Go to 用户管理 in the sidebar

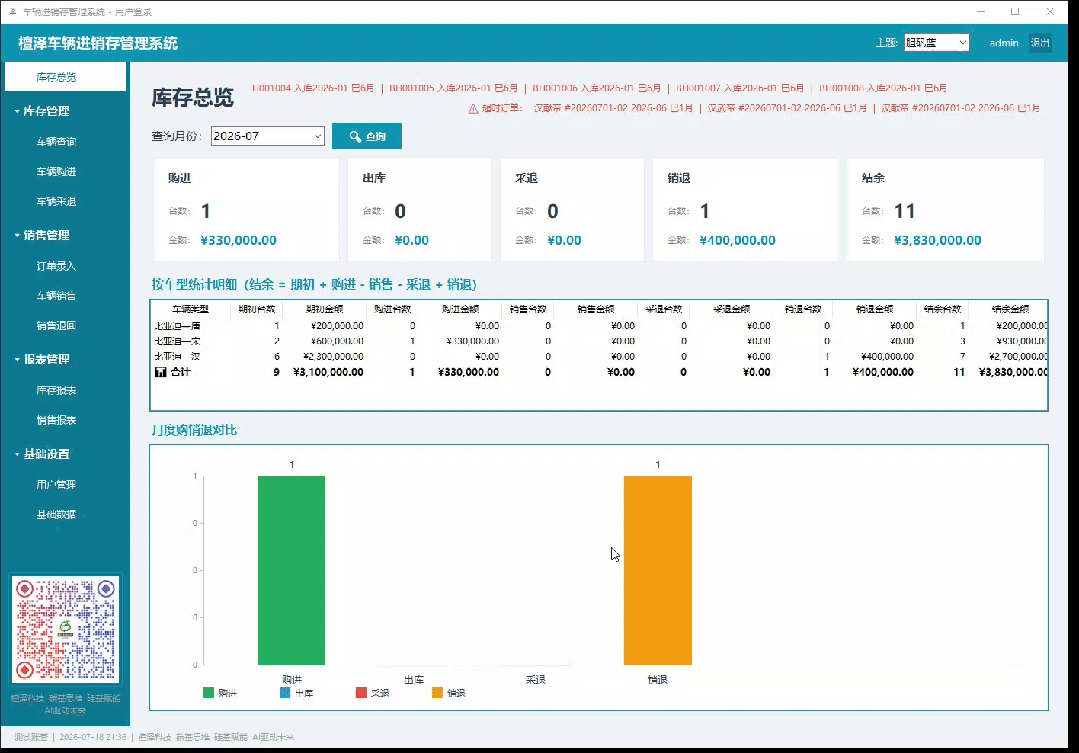tap(56, 485)
